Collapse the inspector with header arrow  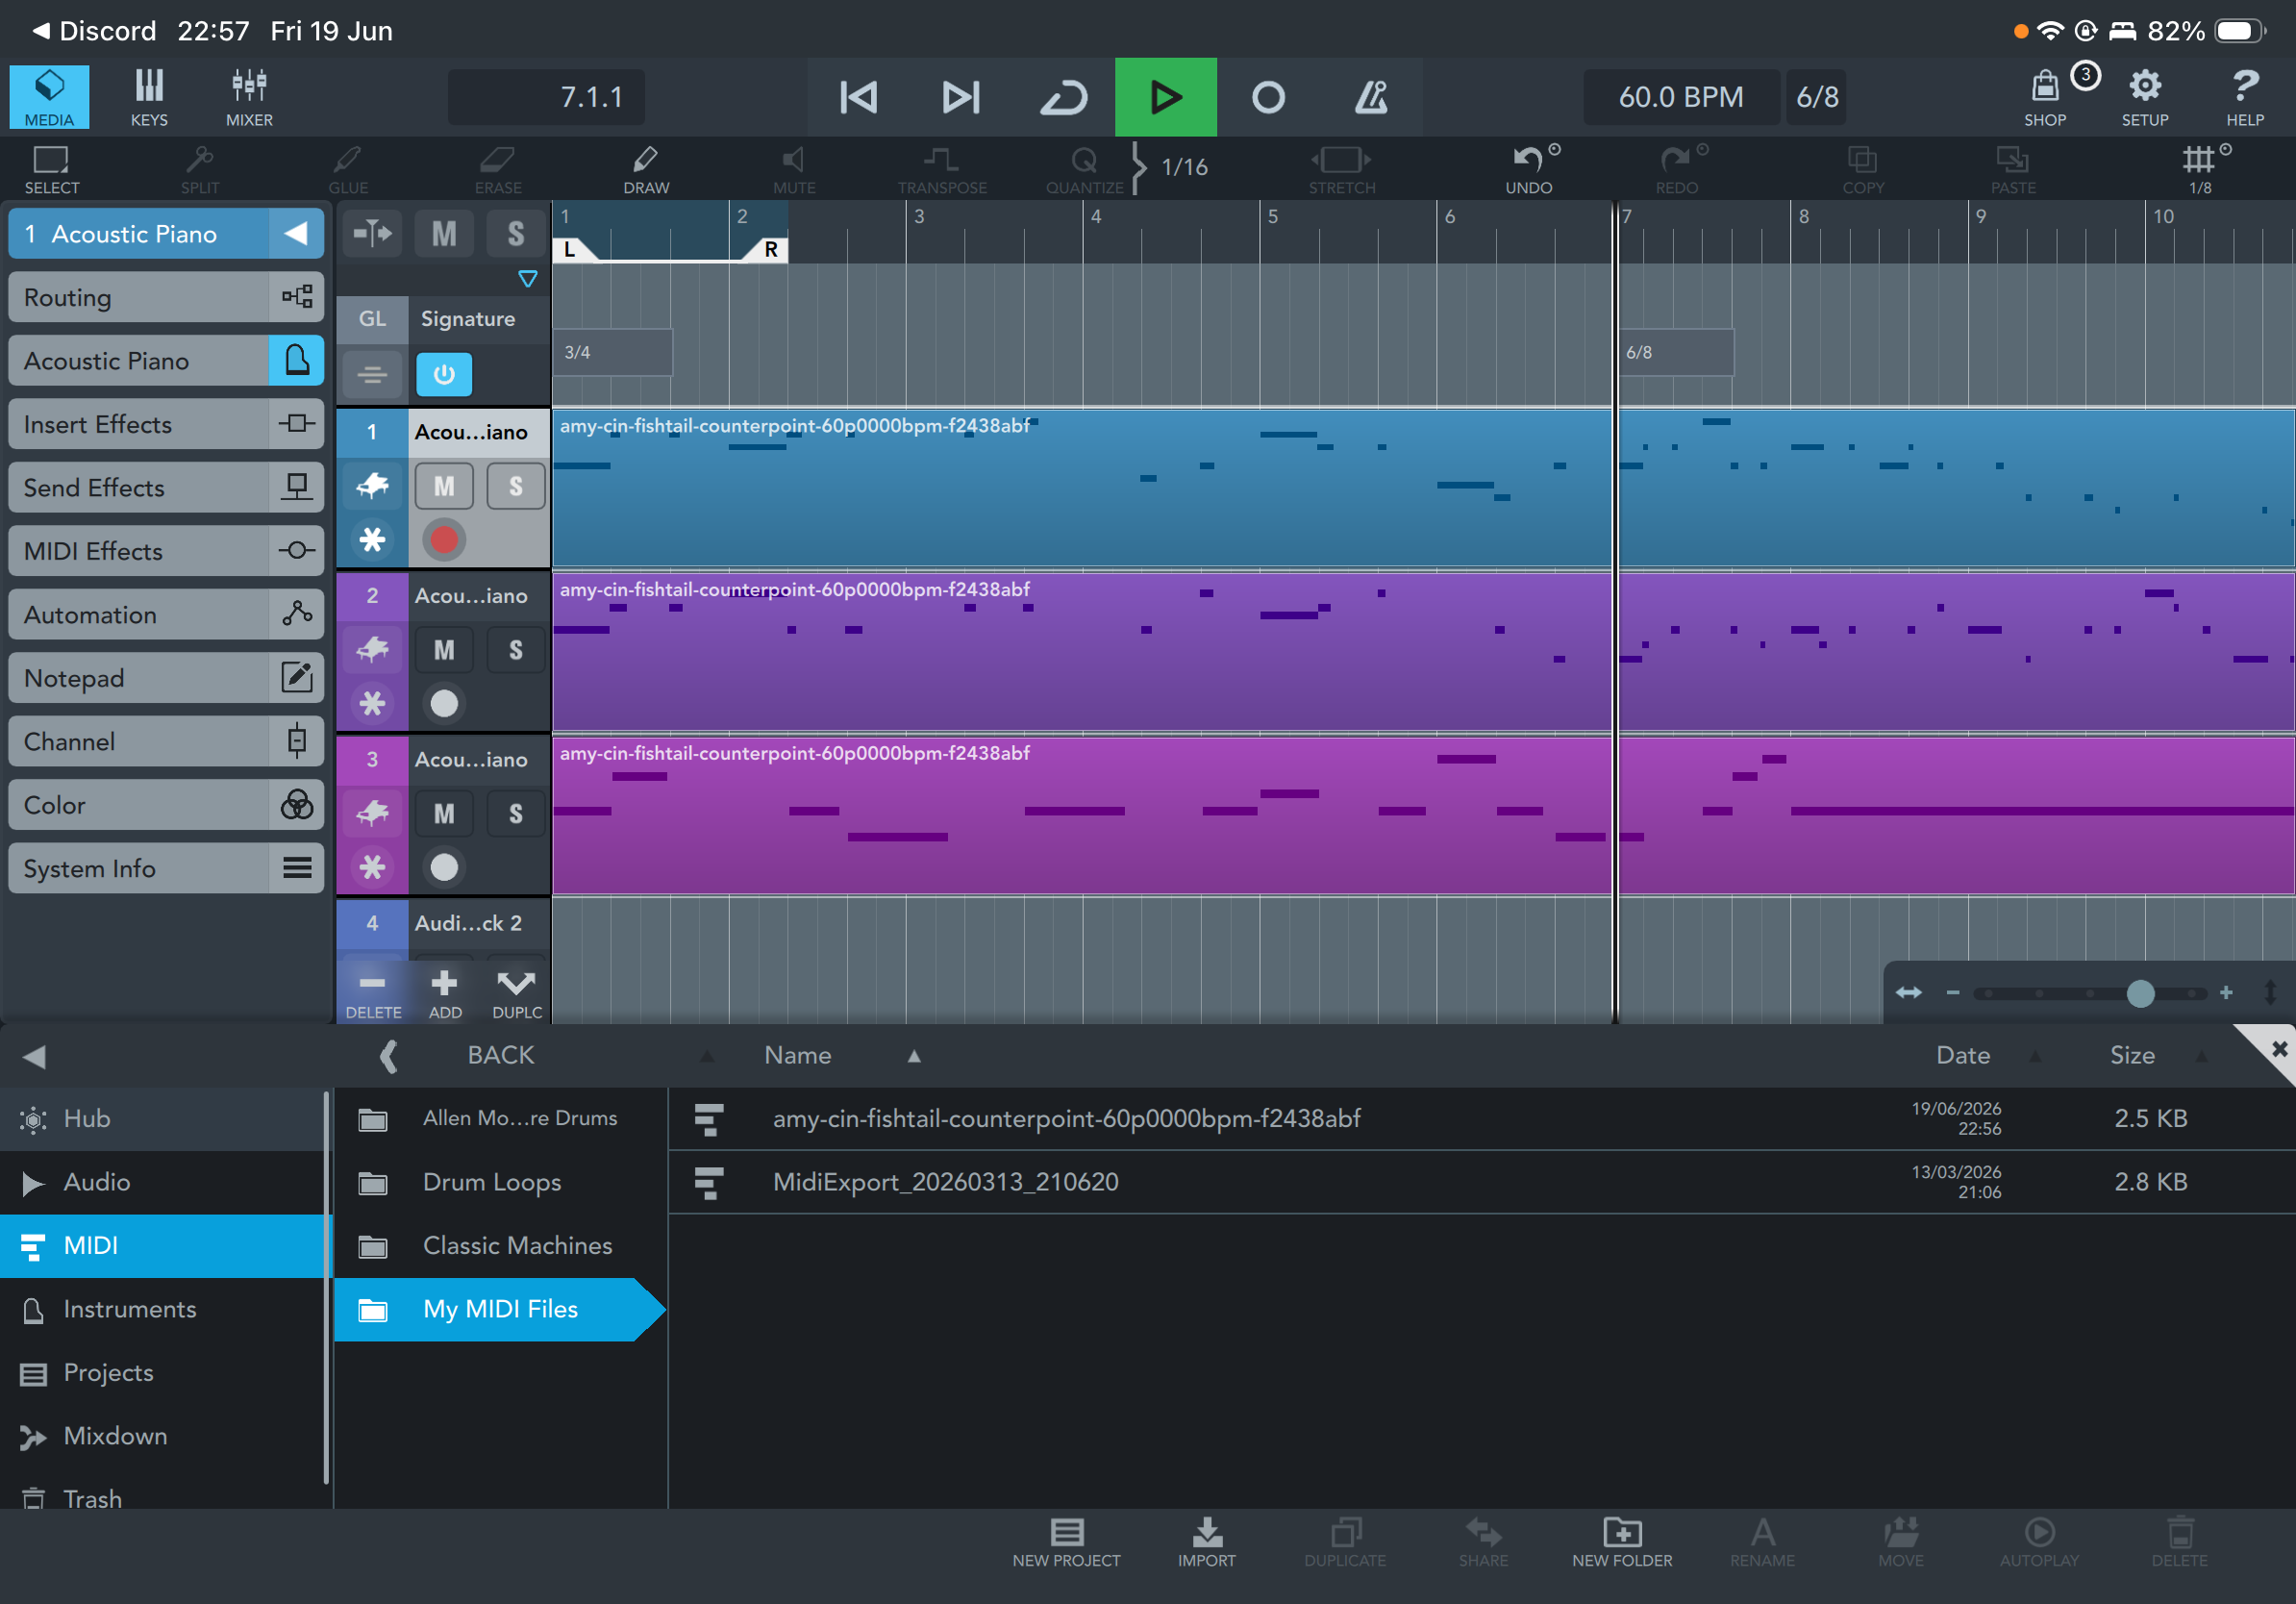(x=296, y=234)
